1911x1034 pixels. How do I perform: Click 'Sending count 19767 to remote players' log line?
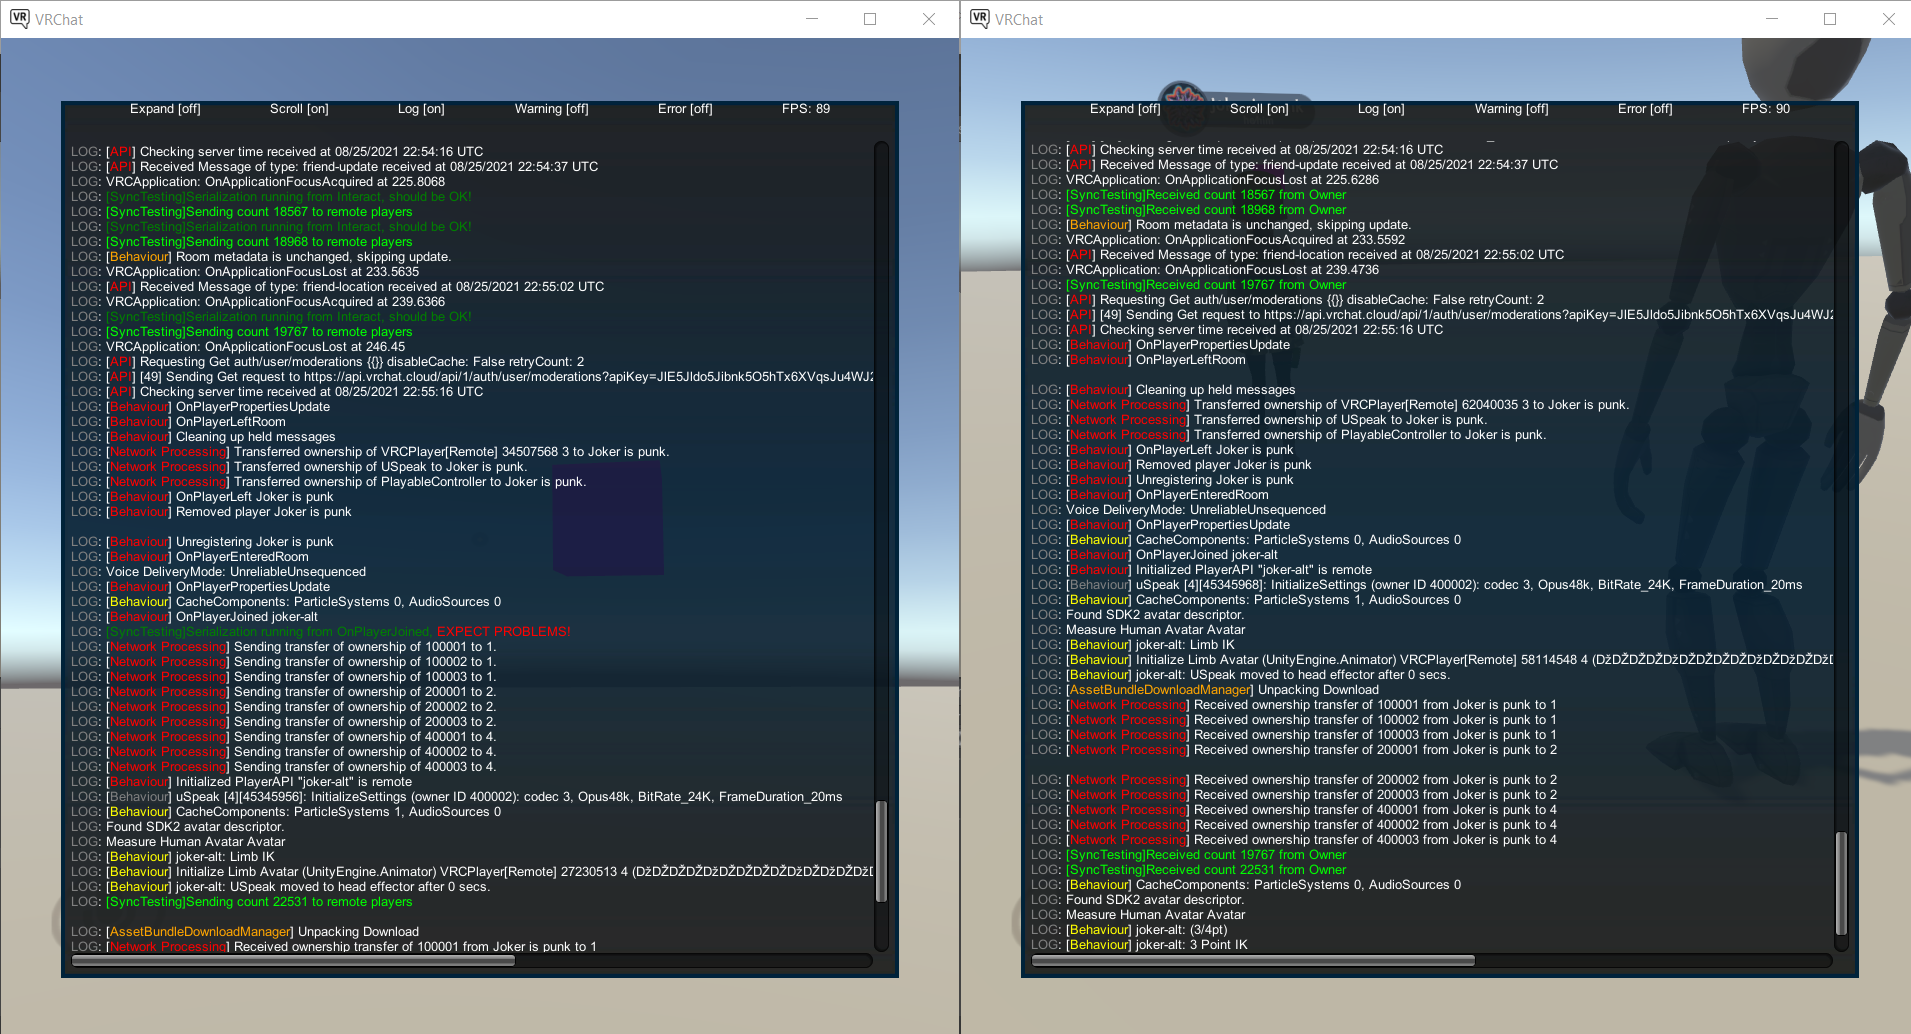pos(241,332)
